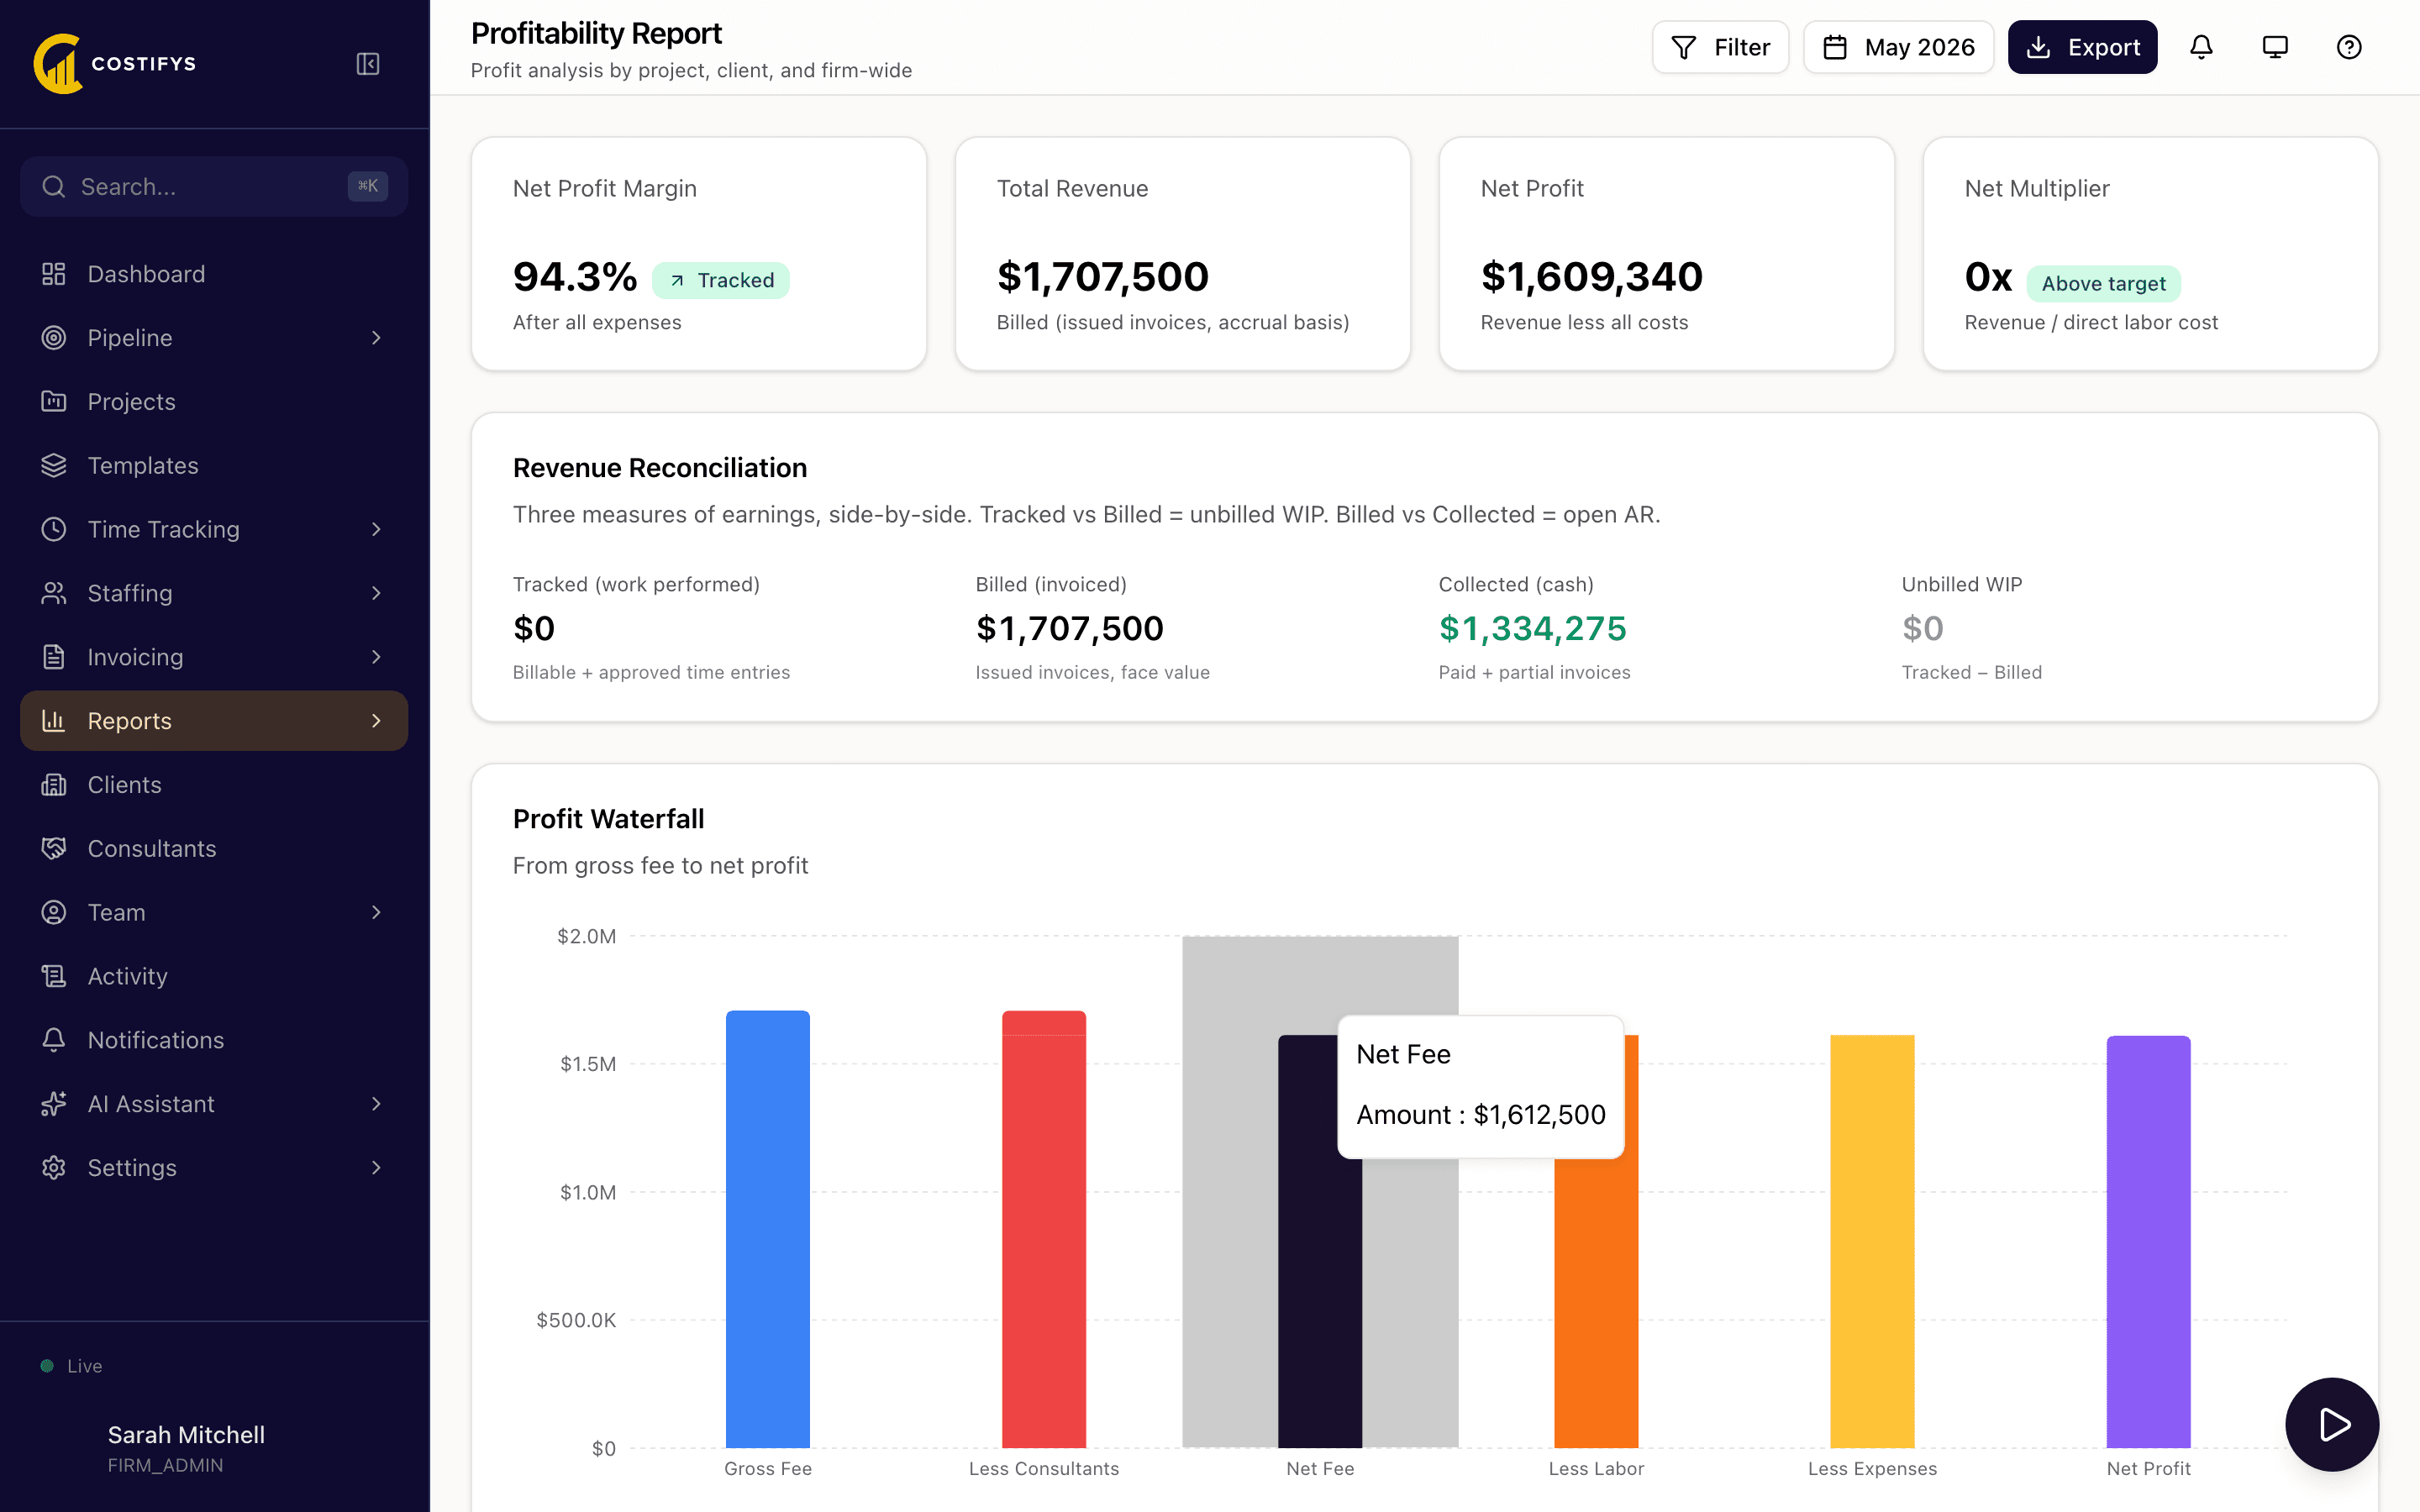Open the Consultants section
The width and height of the screenshot is (2420, 1512).
(214, 849)
